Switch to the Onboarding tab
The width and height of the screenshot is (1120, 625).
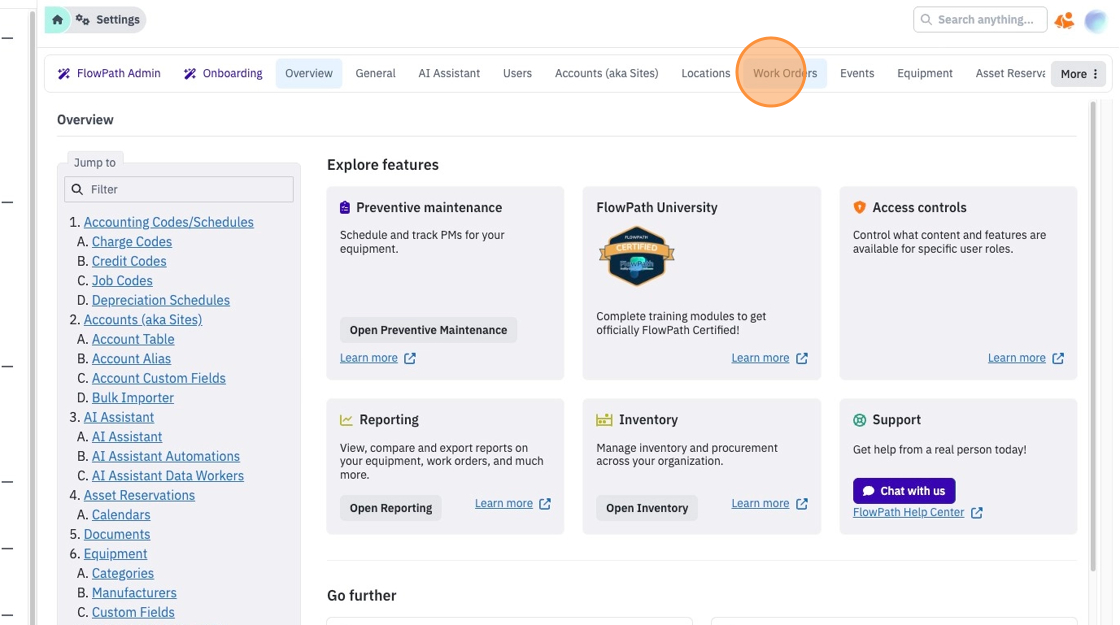point(223,74)
